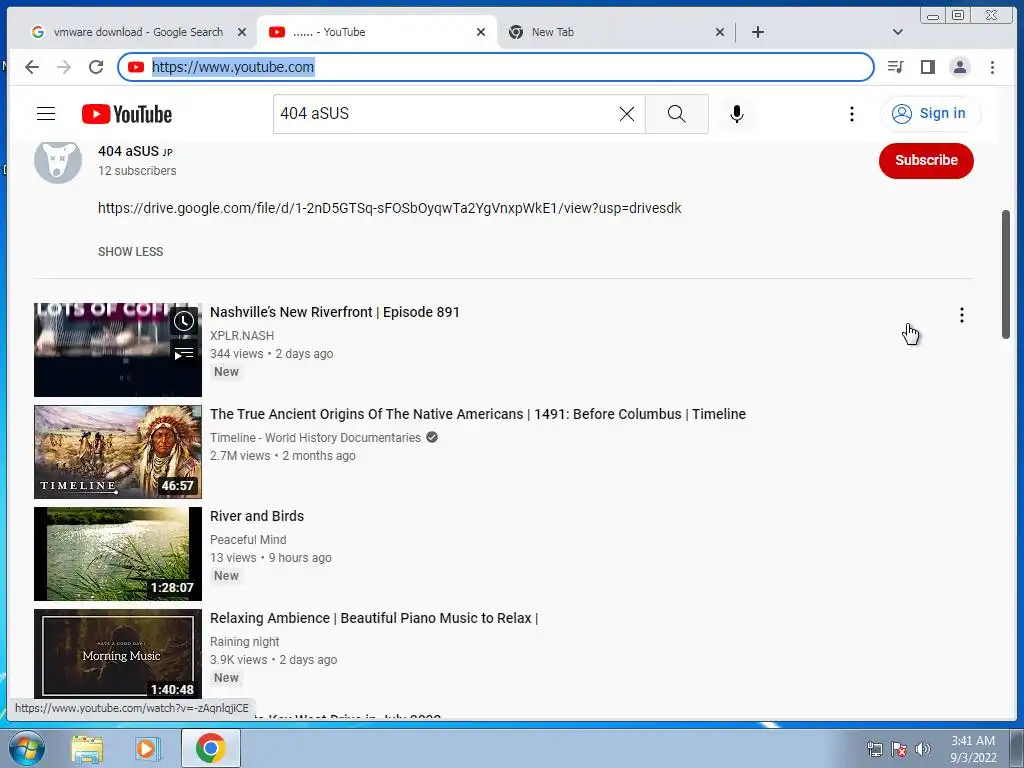This screenshot has width=1024, height=768.
Task: Click the Google Drive link in description
Action: (x=389, y=208)
